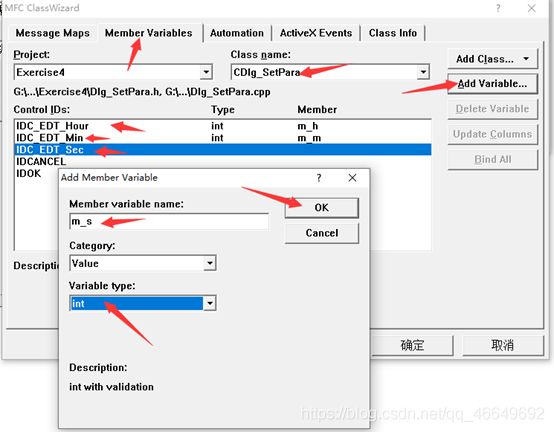The image size is (554, 432).
Task: Select the IDOK control ID
Action: coord(29,173)
